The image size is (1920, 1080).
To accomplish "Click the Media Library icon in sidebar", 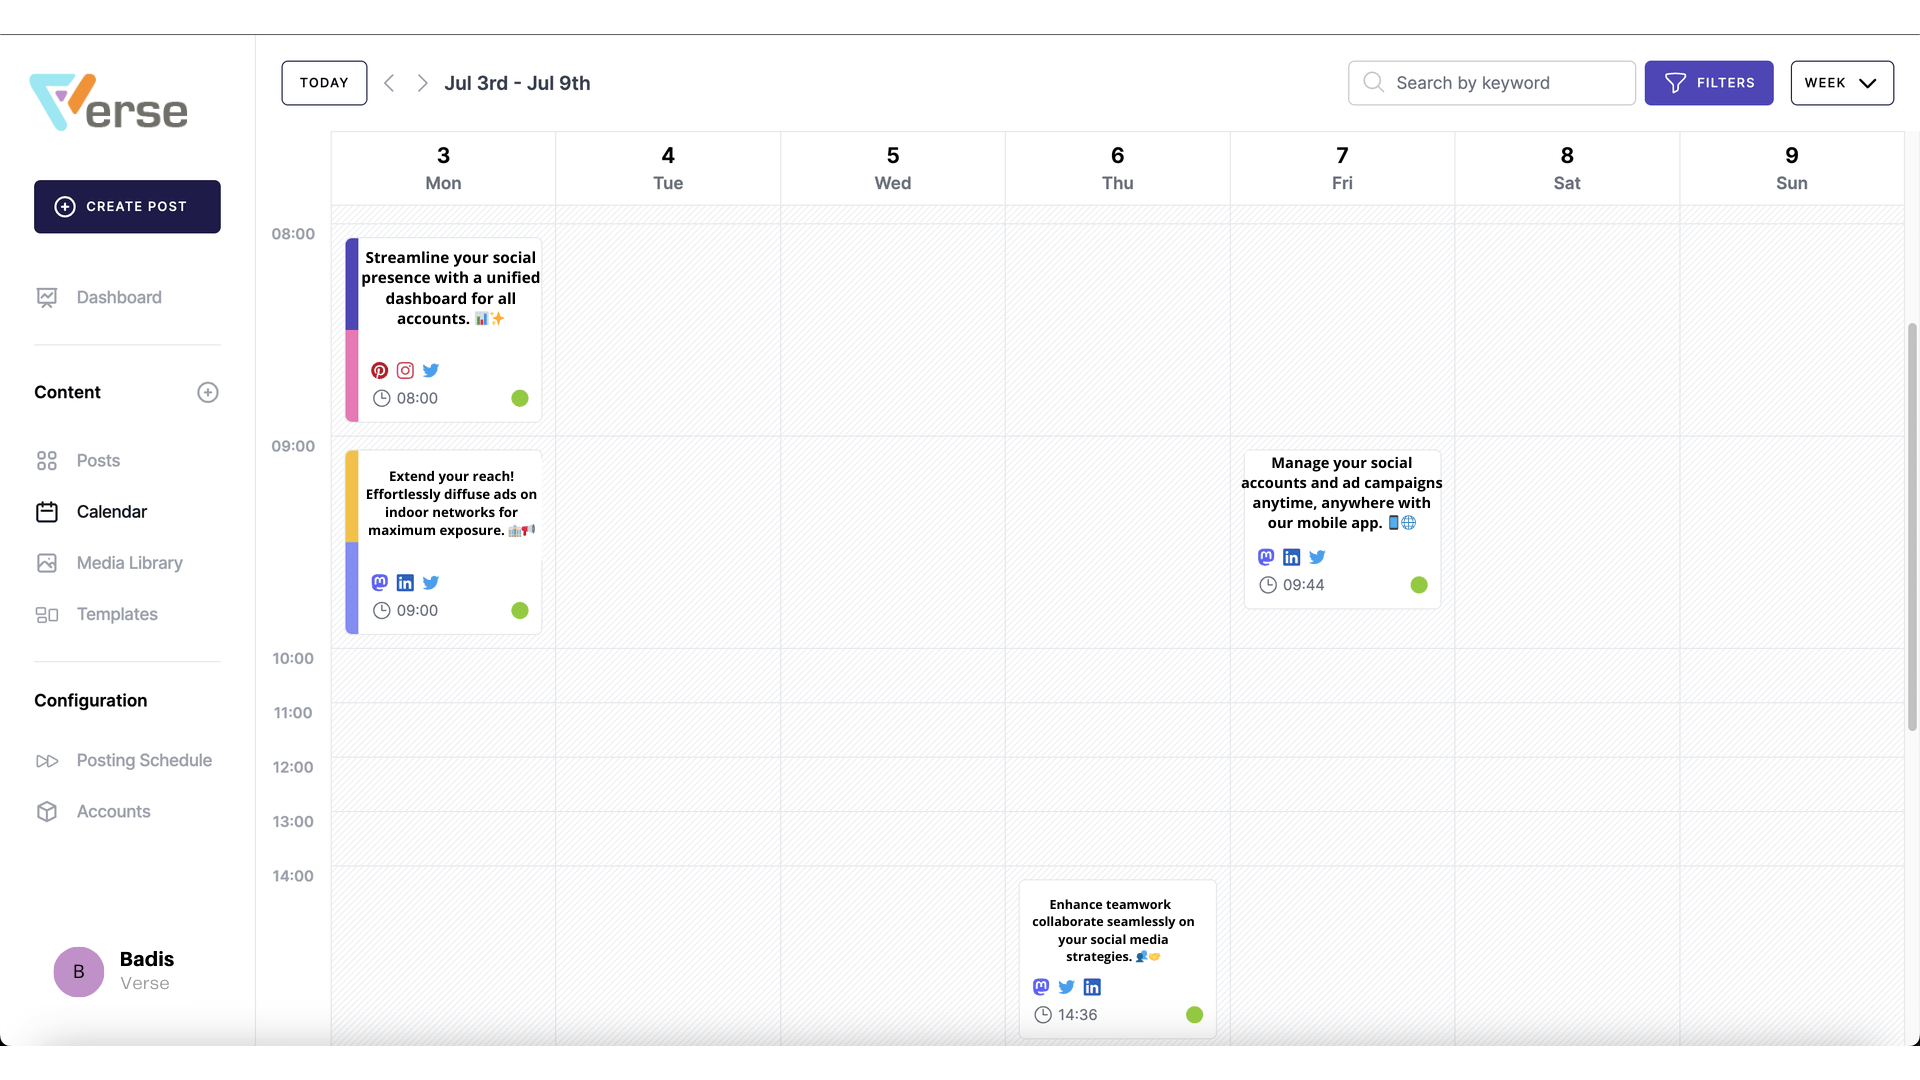I will (46, 564).
